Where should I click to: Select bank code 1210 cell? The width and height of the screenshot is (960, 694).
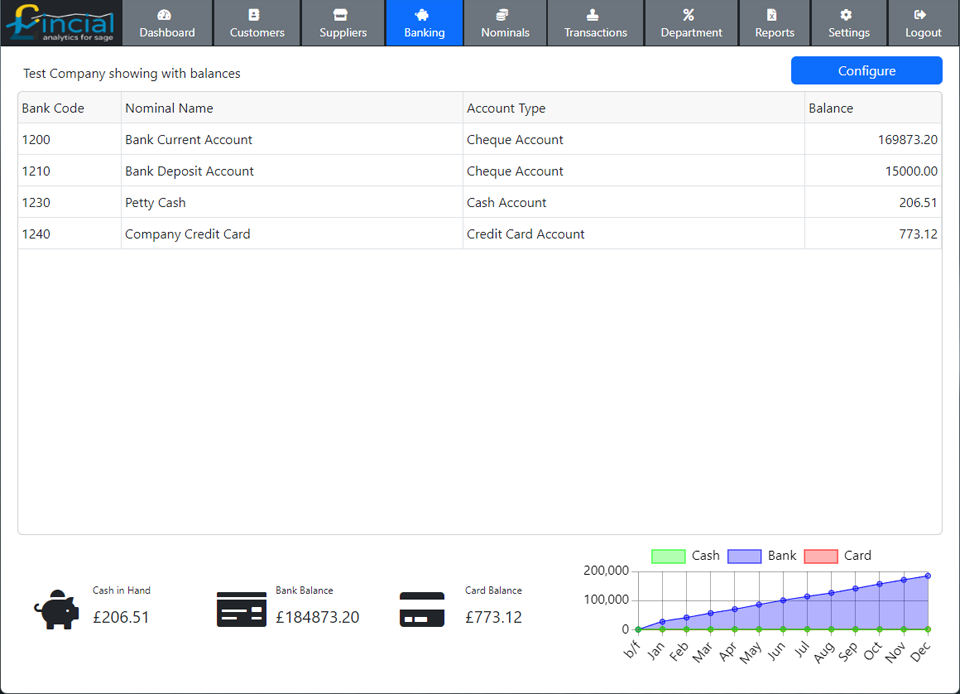pos(70,171)
